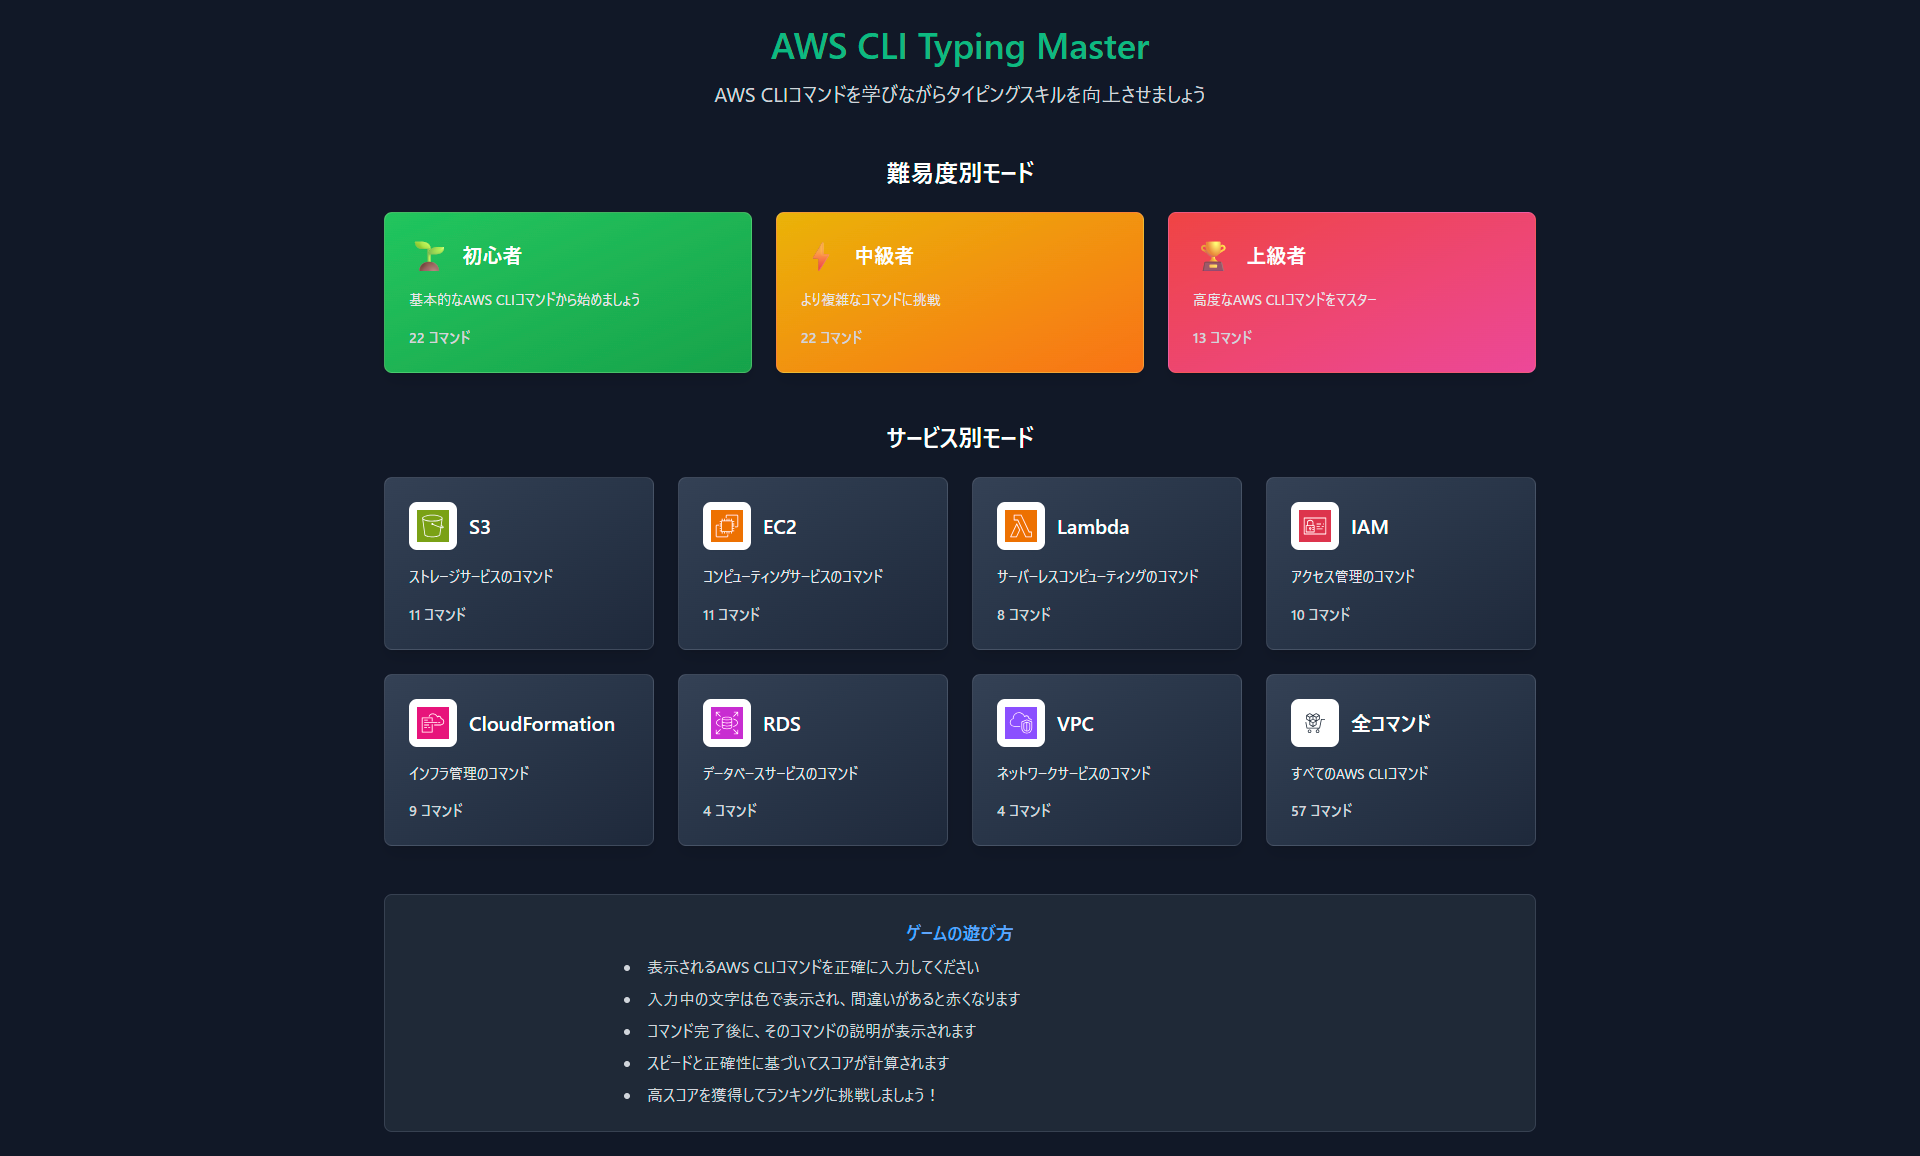Click the VPC purple cloud icon
Viewport: 1920px width, 1156px height.
point(1020,723)
